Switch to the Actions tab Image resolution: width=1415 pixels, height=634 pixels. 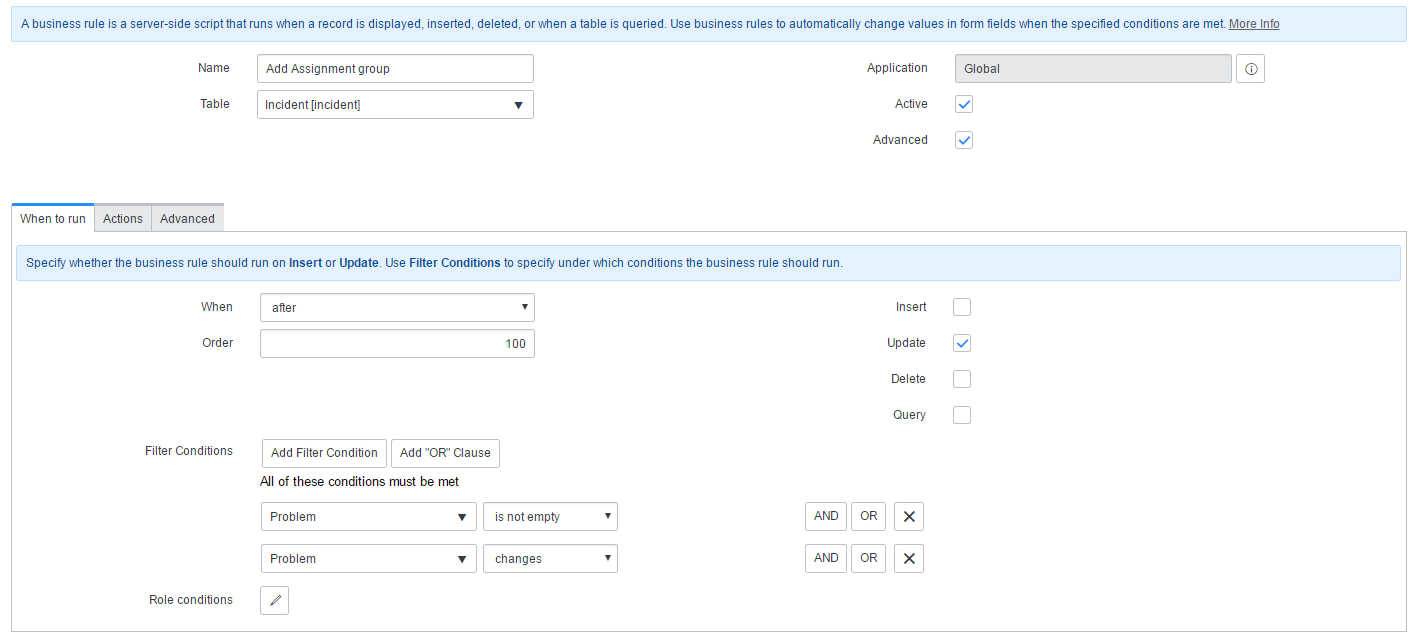[123, 219]
